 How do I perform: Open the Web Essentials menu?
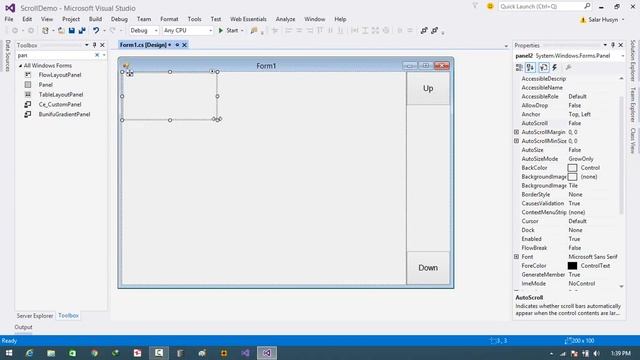[x=248, y=19]
